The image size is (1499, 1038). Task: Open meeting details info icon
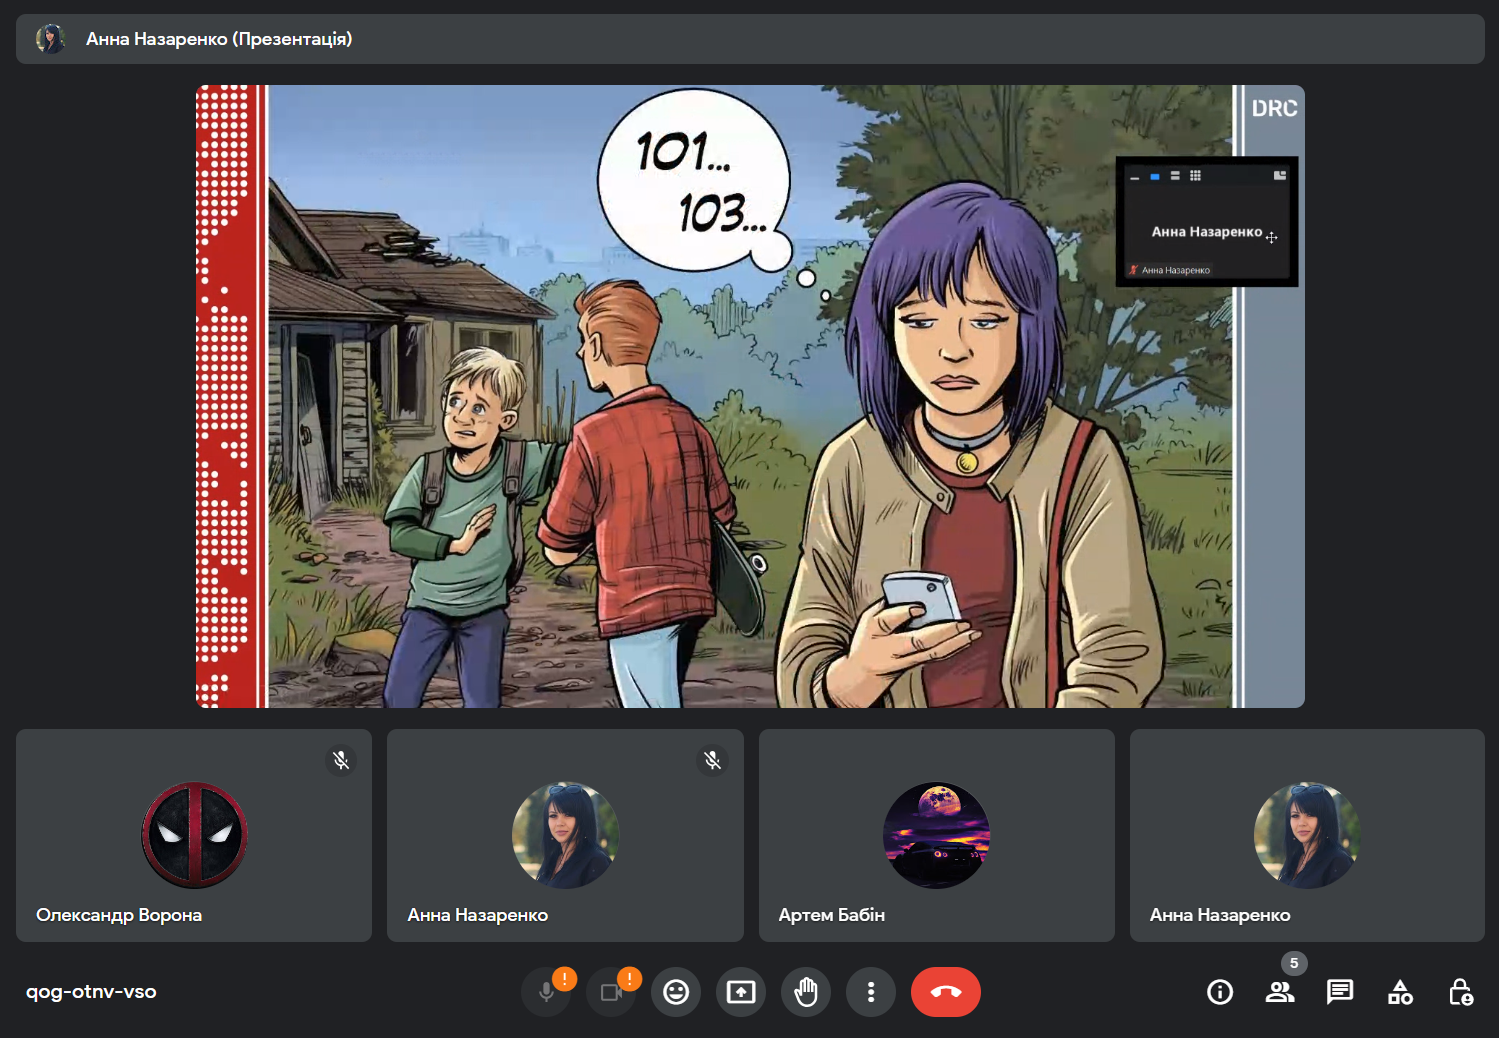1220,992
